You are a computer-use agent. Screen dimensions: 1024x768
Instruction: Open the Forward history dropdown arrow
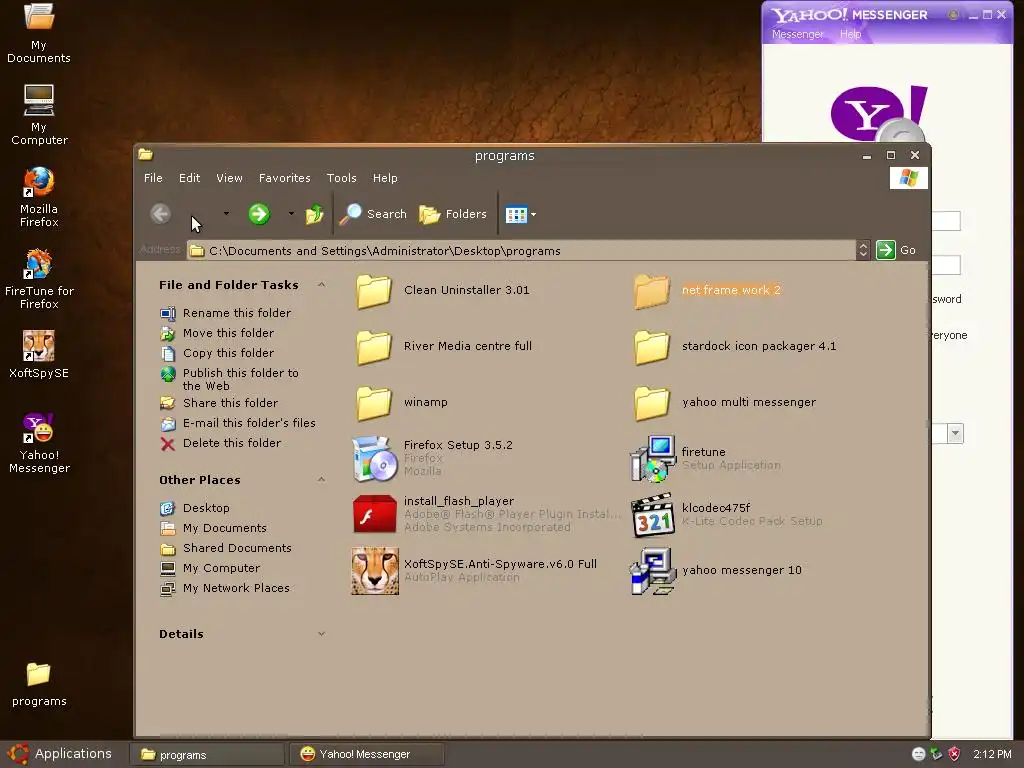291,214
